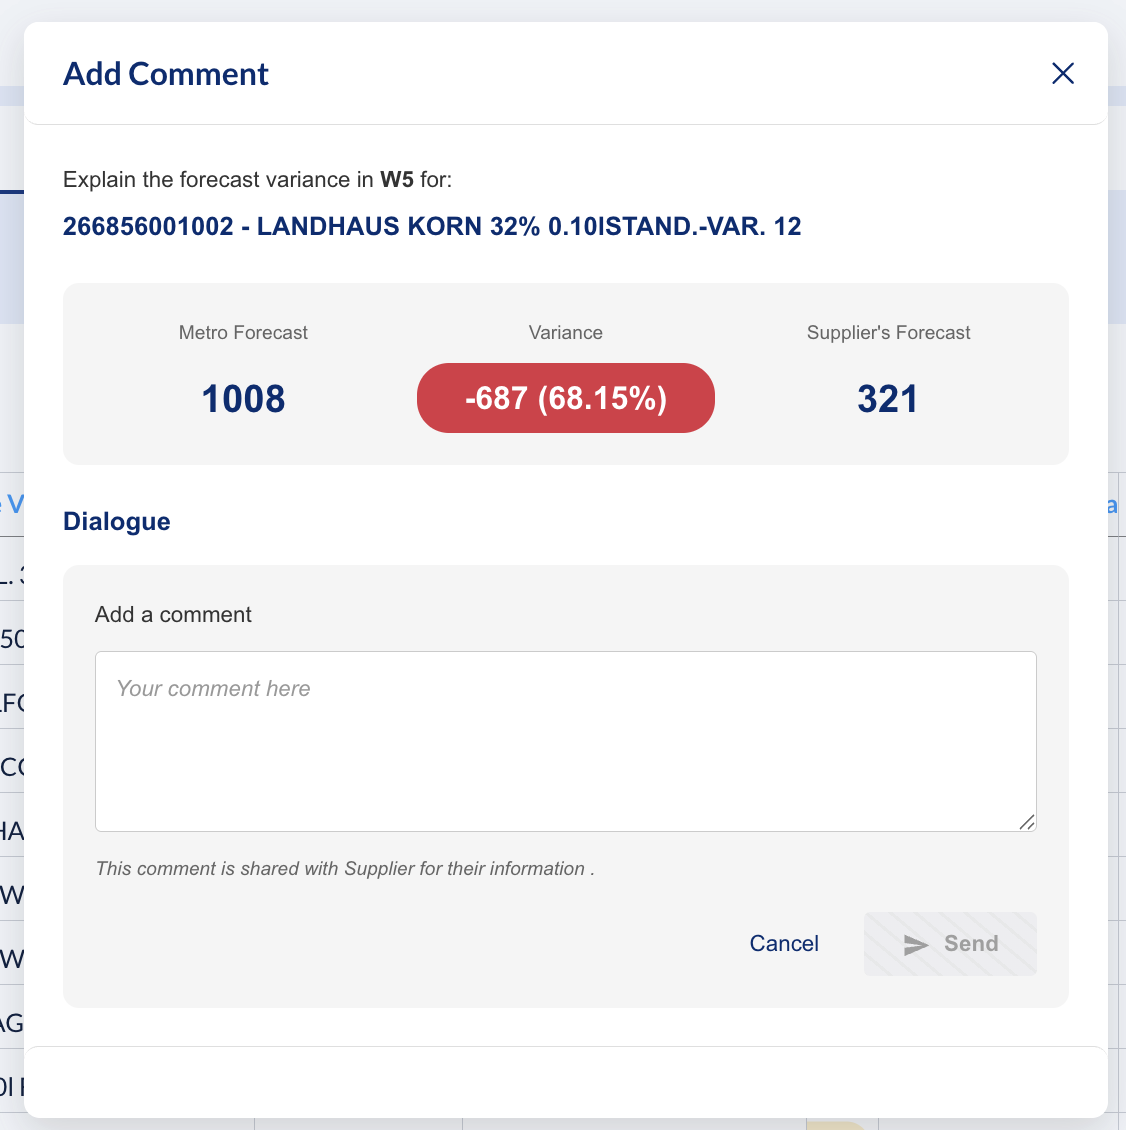Close the Add Comment dialog
The height and width of the screenshot is (1130, 1126).
tap(1063, 74)
